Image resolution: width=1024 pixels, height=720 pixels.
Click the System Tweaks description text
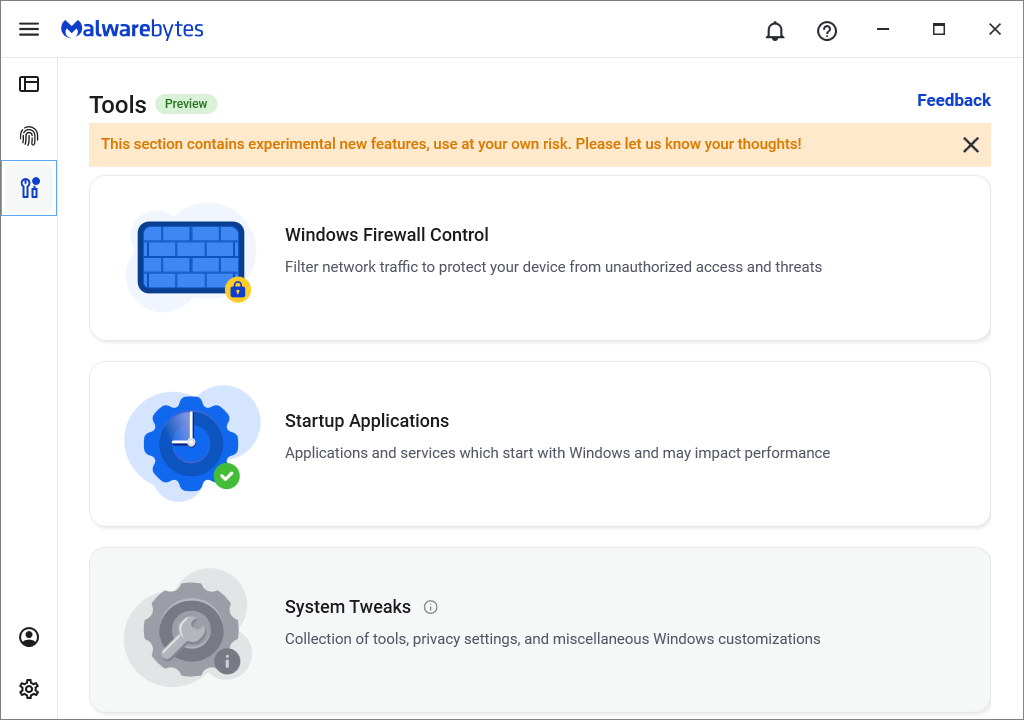point(552,638)
